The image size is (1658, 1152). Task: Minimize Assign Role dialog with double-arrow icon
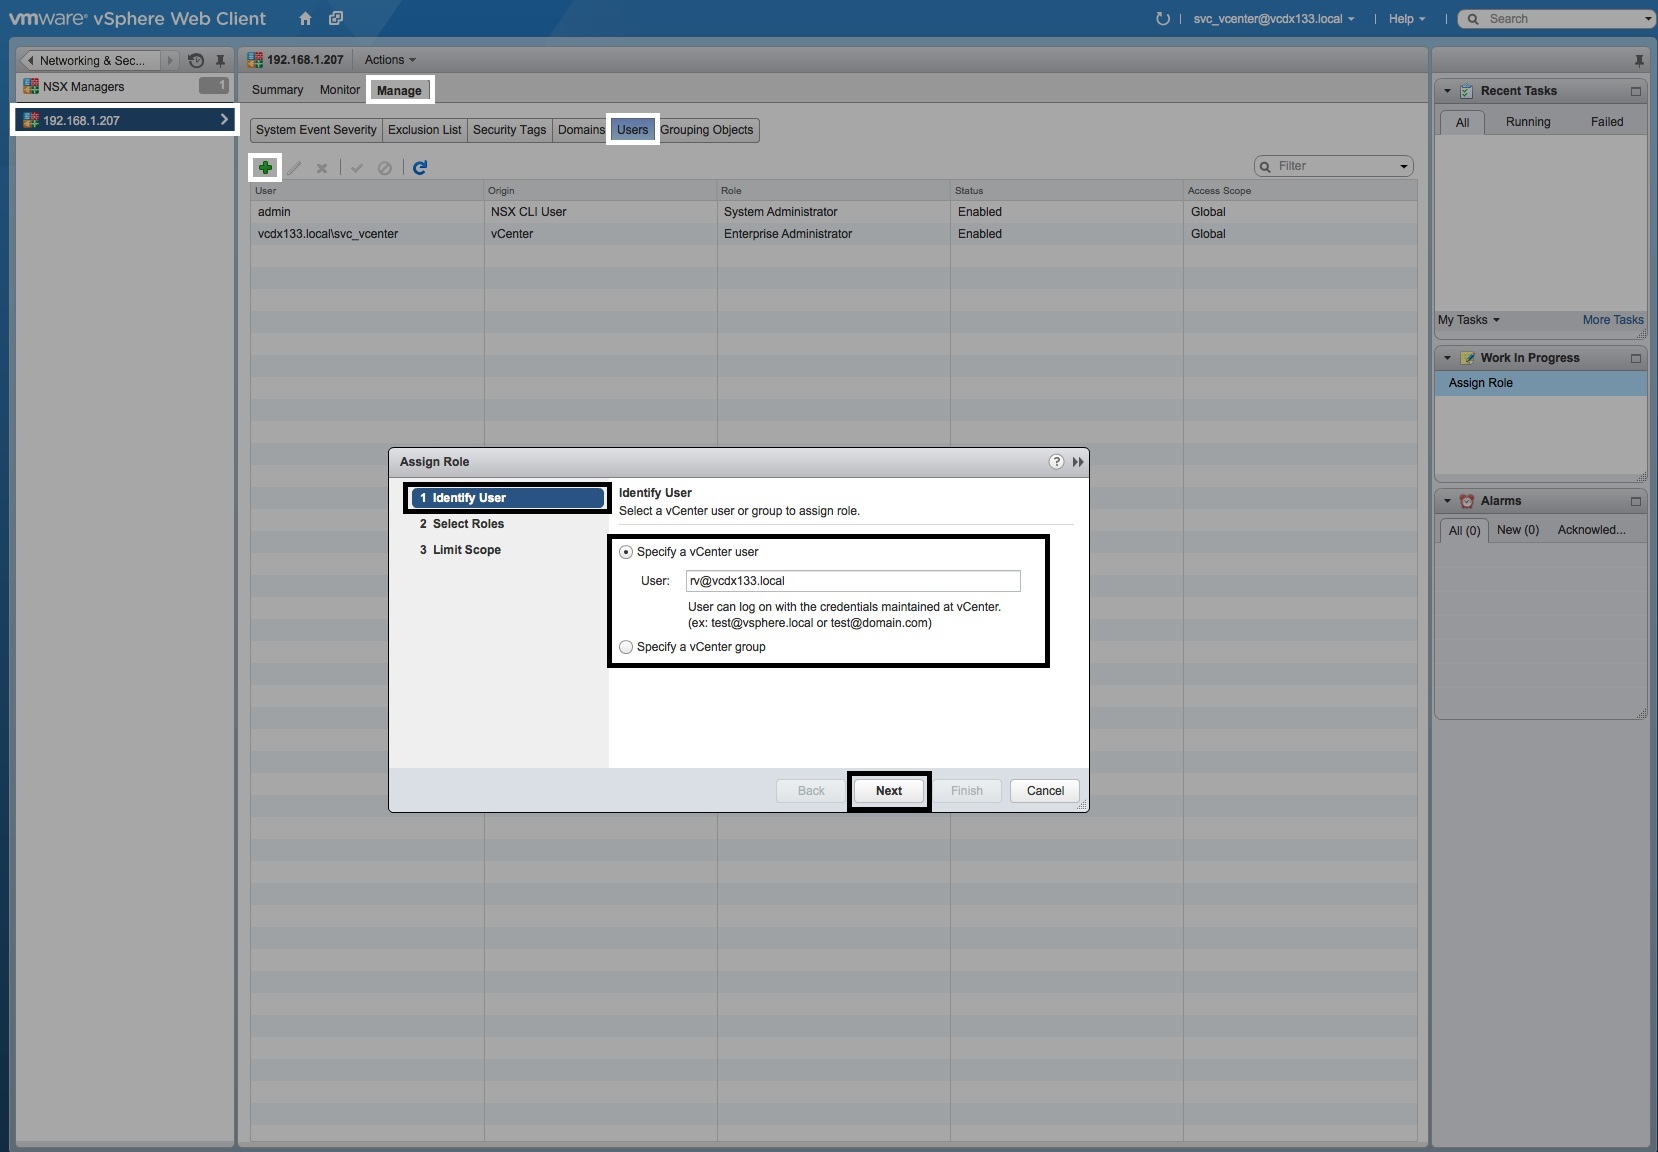[x=1078, y=461]
